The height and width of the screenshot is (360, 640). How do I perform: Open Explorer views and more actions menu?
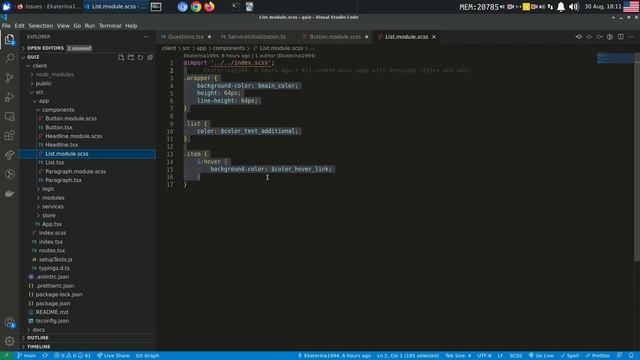point(146,37)
